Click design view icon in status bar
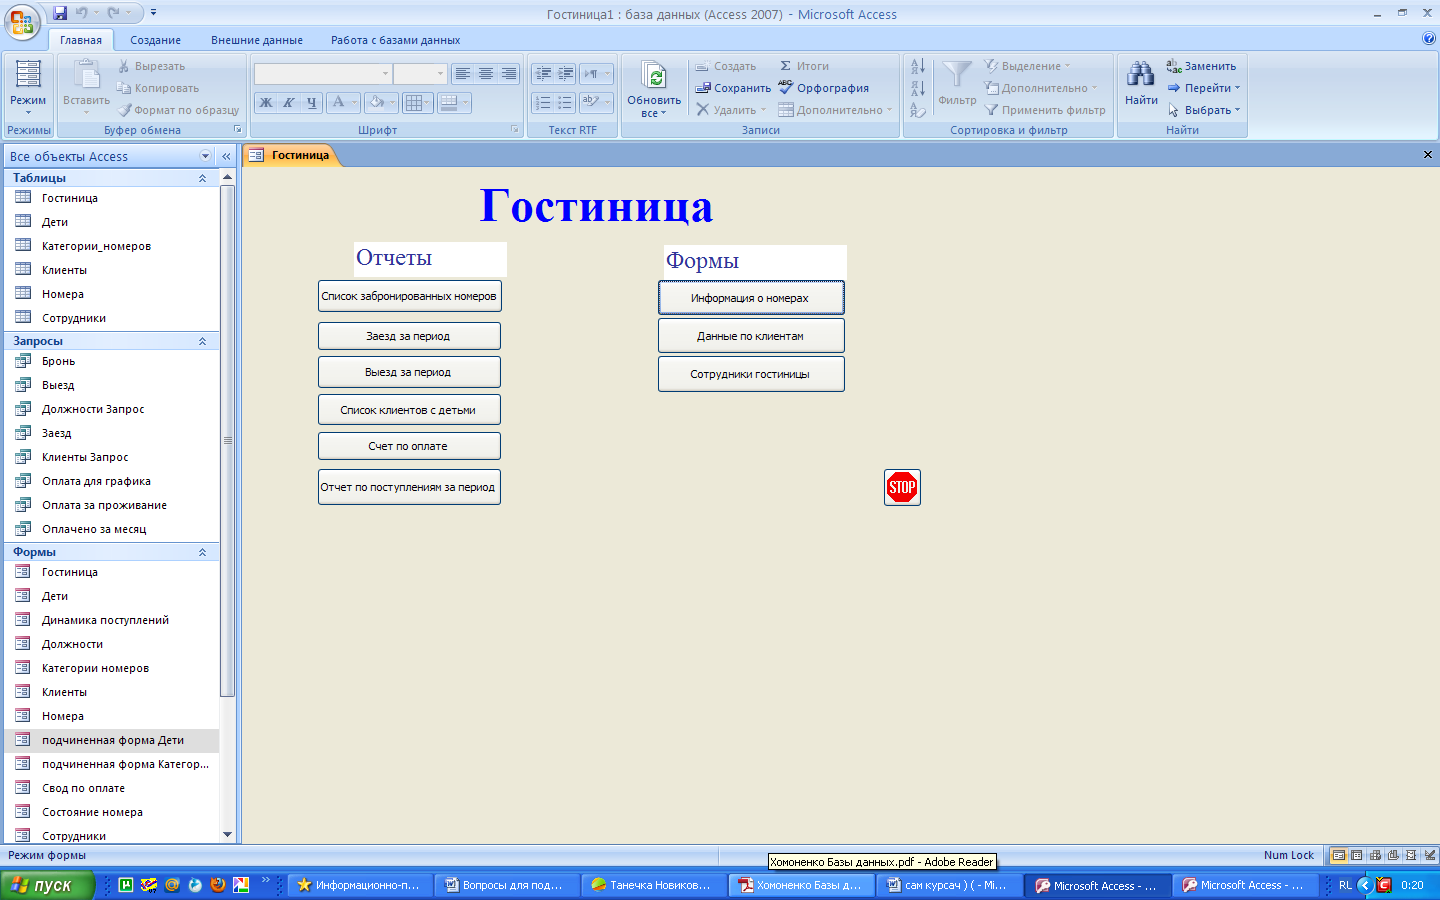Image resolution: width=1440 pixels, height=900 pixels. click(x=1430, y=855)
